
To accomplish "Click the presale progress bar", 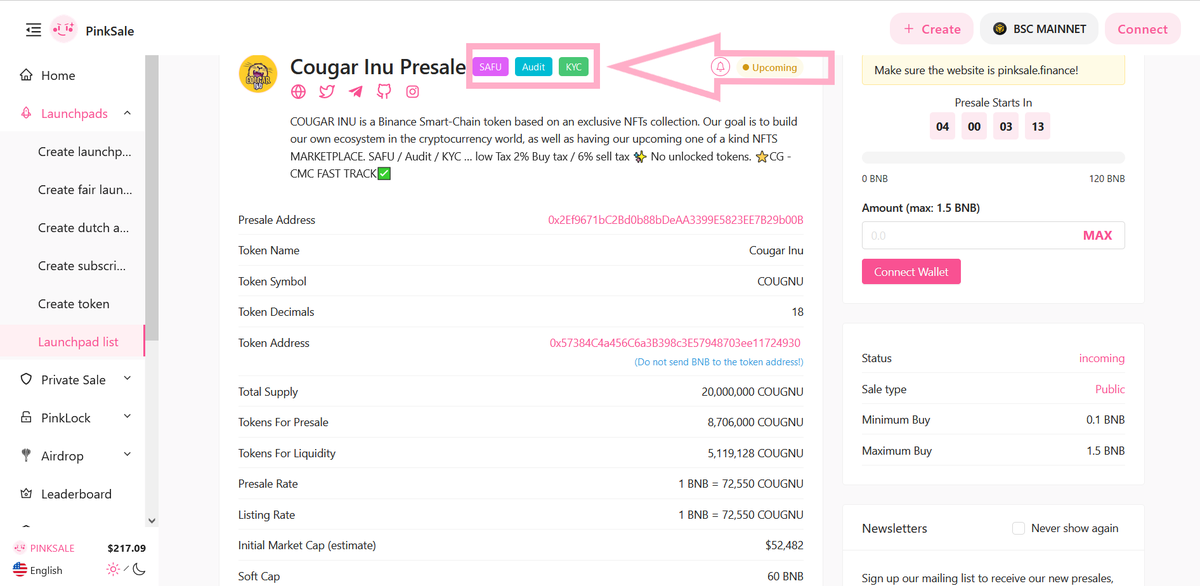I will 993,158.
